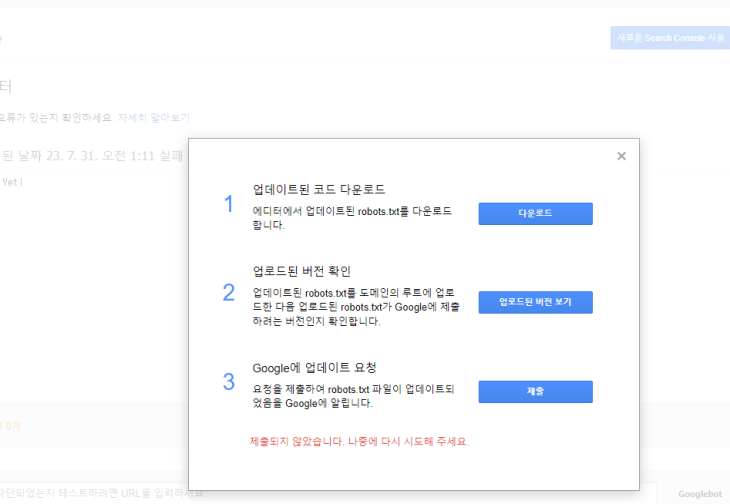The width and height of the screenshot is (730, 504).
Task: Submit with the 제출 button
Action: pyautogui.click(x=535, y=392)
